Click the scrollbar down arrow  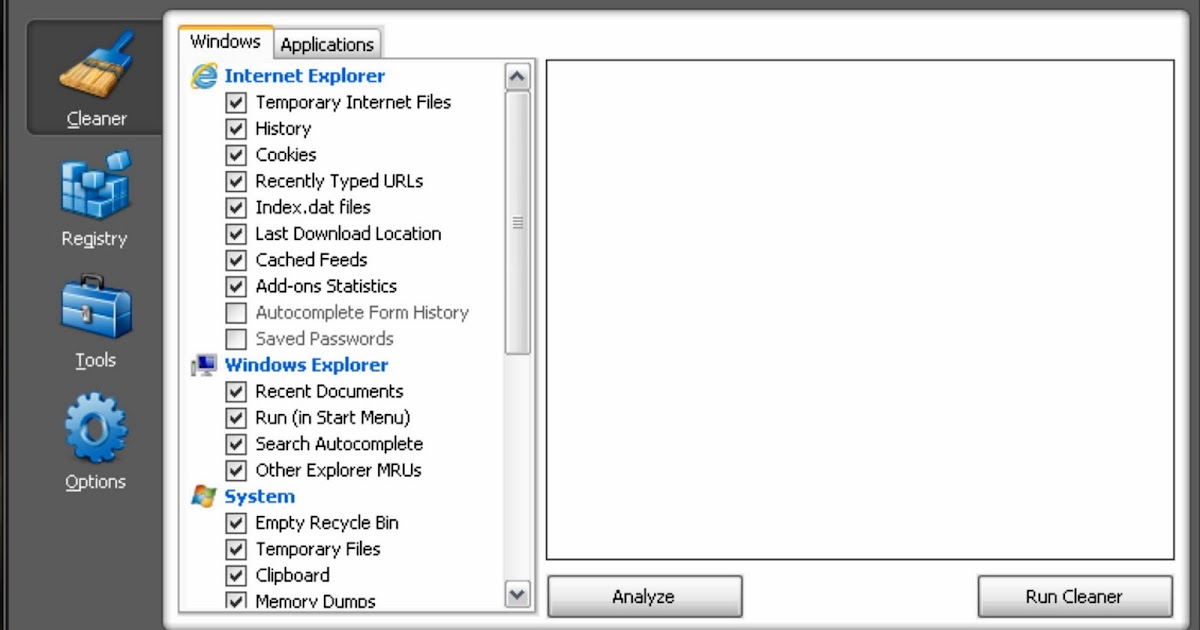[x=518, y=594]
